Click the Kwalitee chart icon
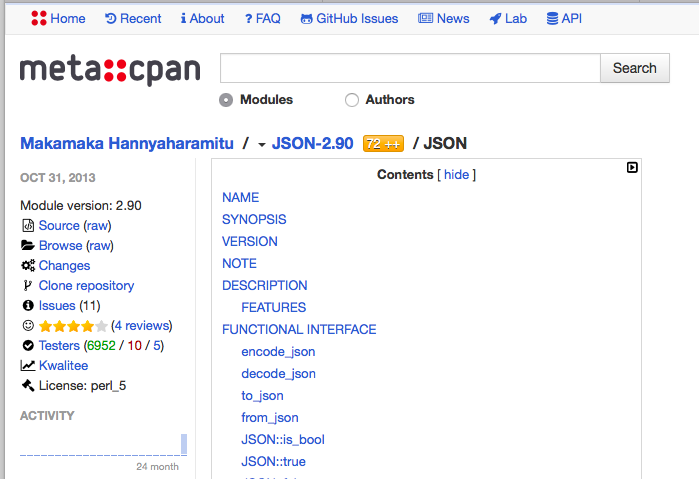This screenshot has width=699, height=479. pos(28,365)
